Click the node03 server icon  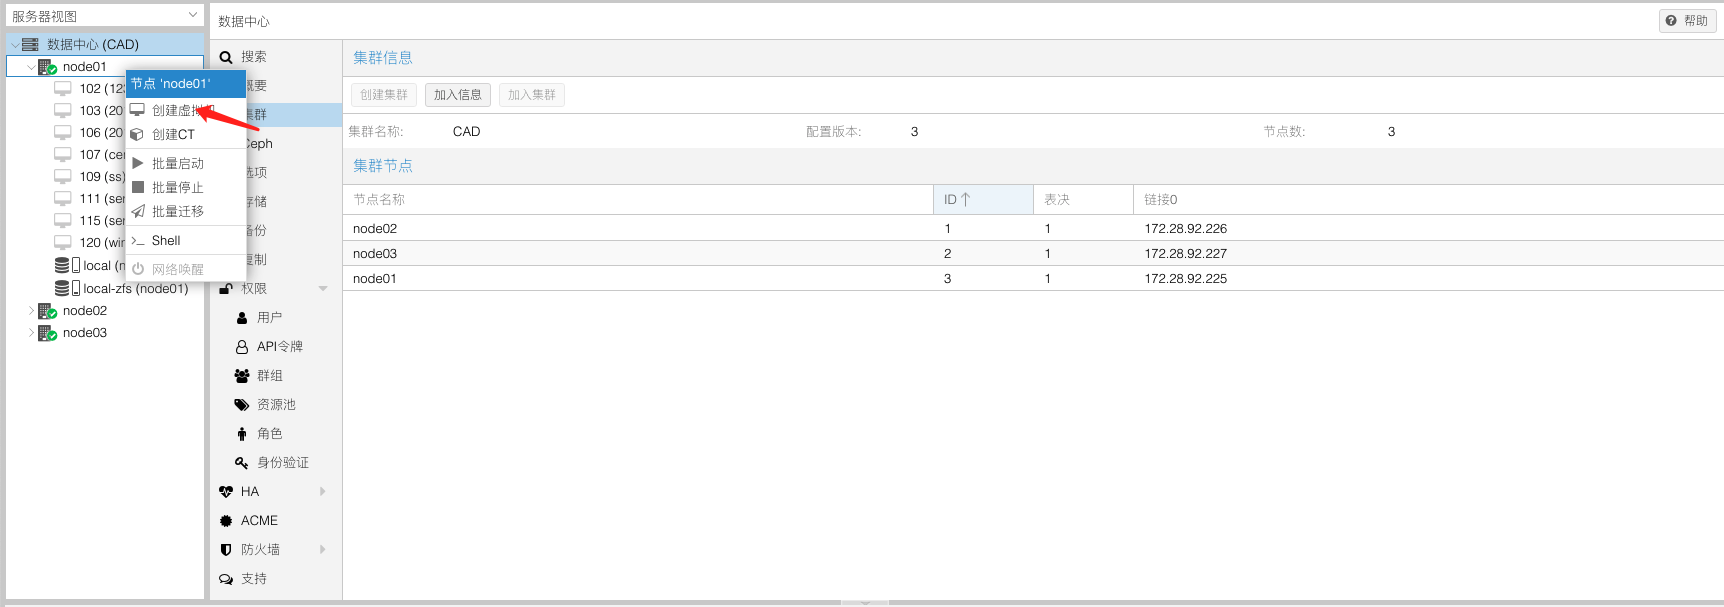pyautogui.click(x=47, y=333)
